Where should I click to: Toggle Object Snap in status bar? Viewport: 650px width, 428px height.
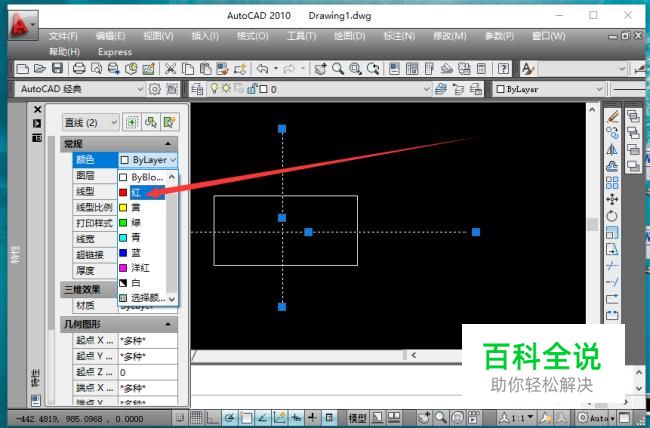246,418
